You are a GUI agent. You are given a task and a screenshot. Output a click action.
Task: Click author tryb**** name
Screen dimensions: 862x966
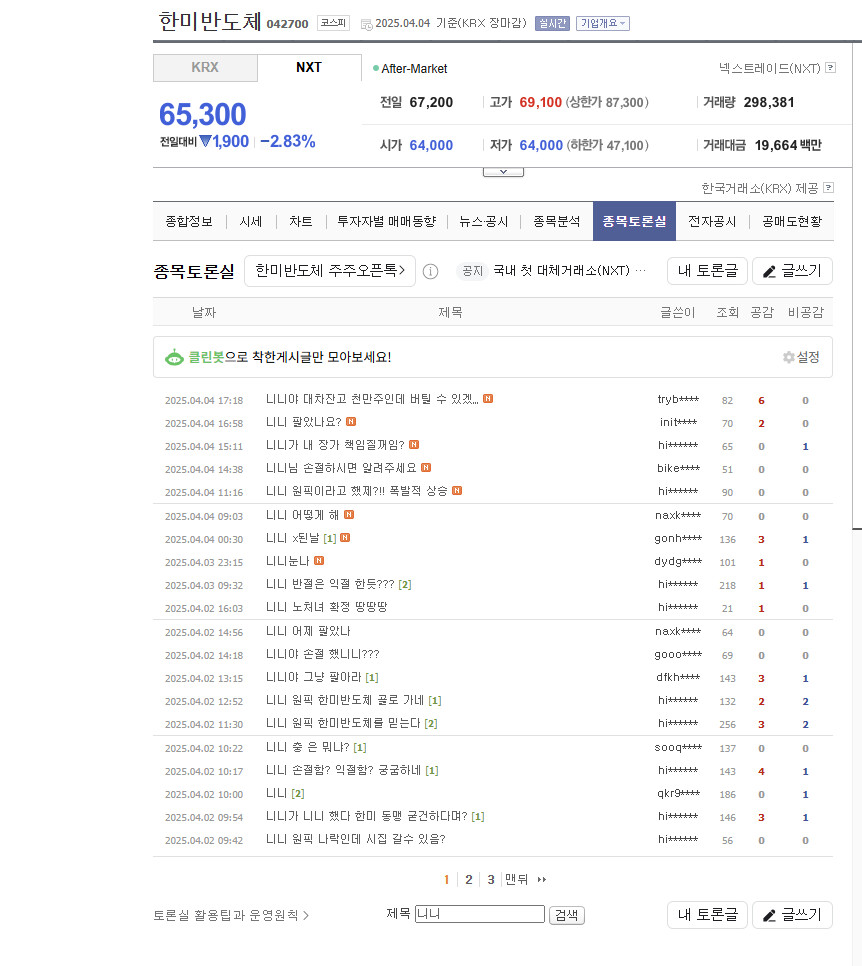[x=678, y=399]
